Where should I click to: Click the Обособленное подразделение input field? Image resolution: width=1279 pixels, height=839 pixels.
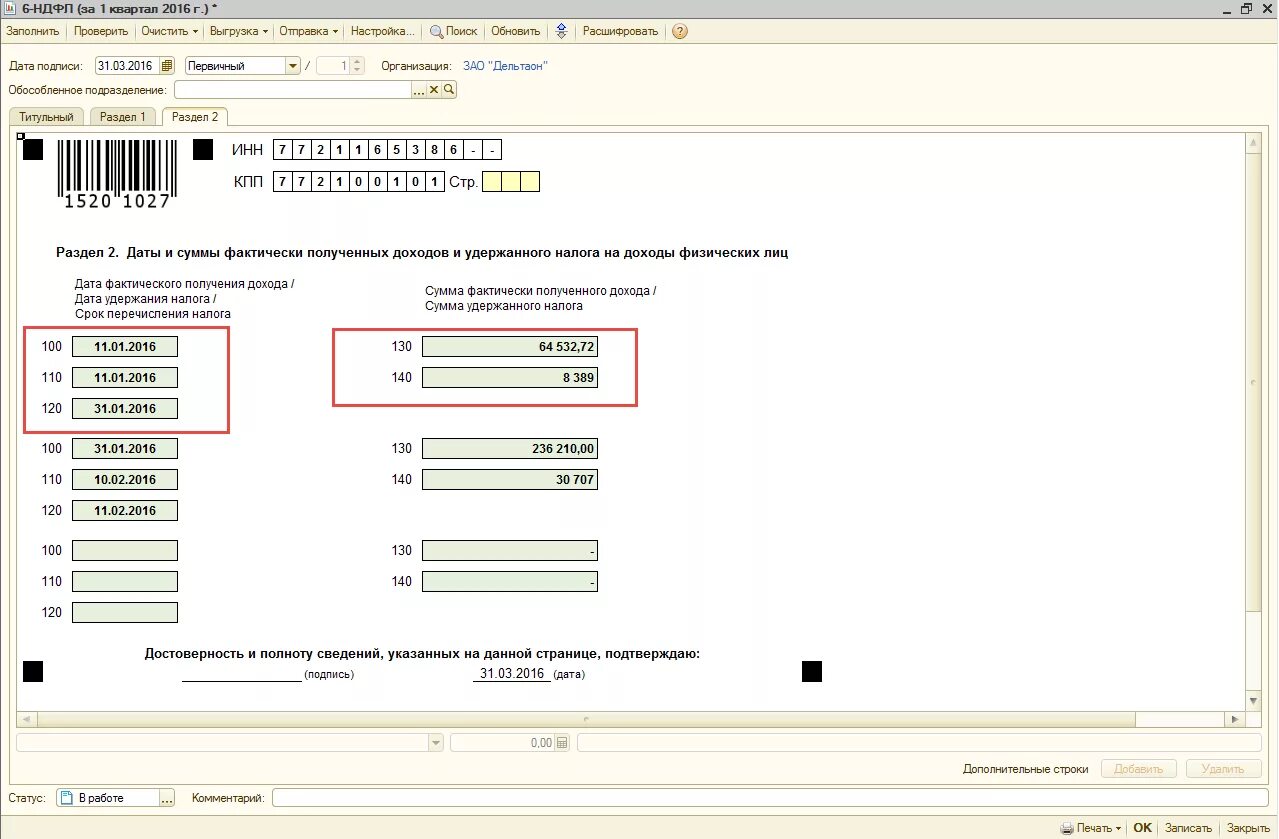pyautogui.click(x=293, y=90)
